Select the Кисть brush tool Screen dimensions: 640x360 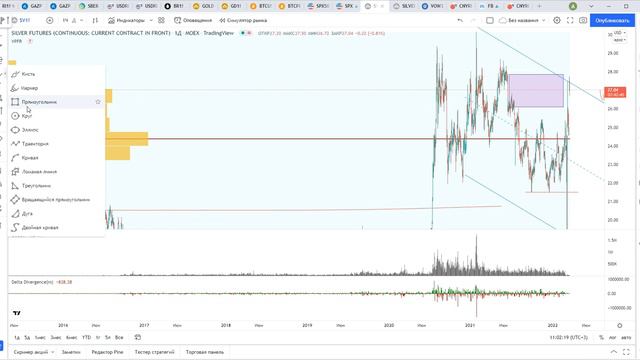(x=56, y=74)
